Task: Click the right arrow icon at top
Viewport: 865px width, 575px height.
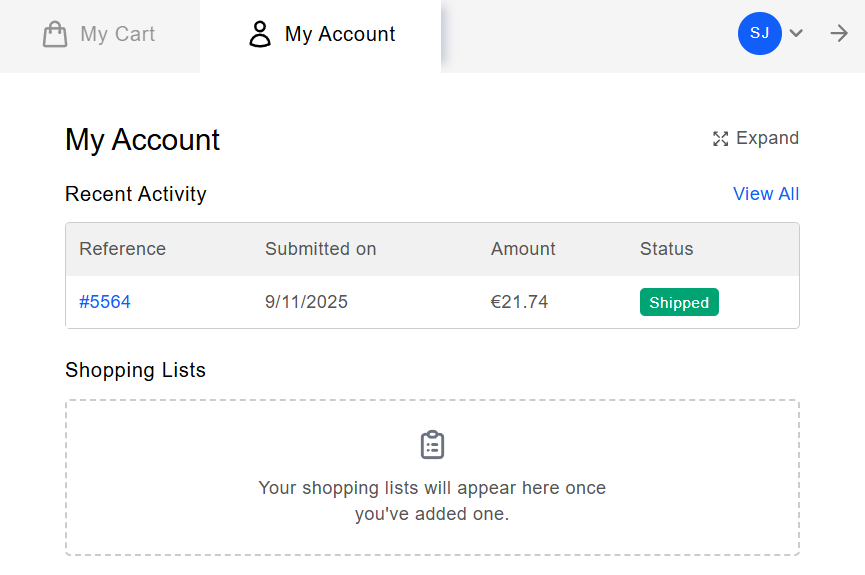Action: point(839,33)
